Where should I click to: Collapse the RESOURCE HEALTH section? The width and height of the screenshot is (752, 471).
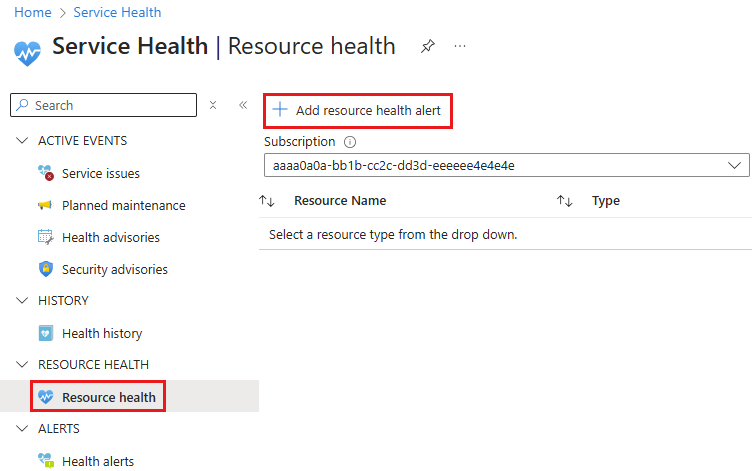[22, 365]
